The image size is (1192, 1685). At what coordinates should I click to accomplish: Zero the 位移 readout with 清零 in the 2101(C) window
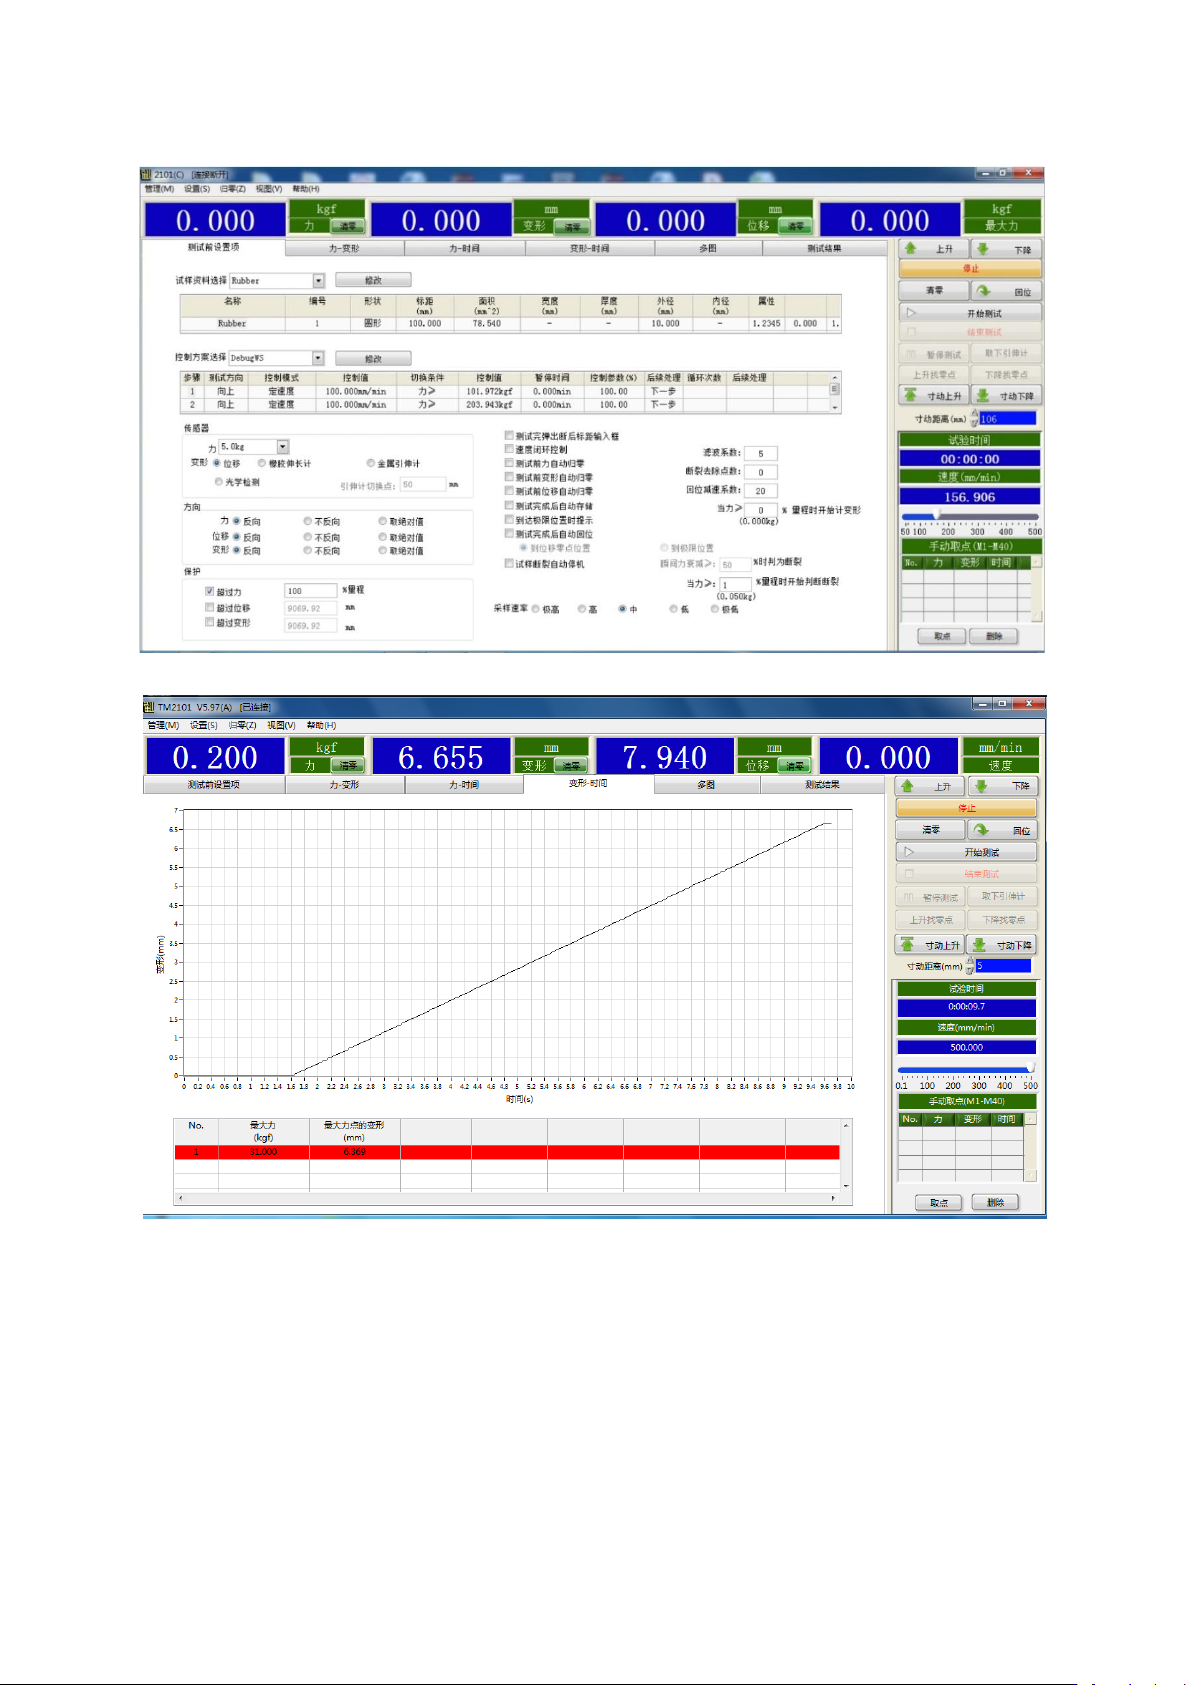pos(796,226)
